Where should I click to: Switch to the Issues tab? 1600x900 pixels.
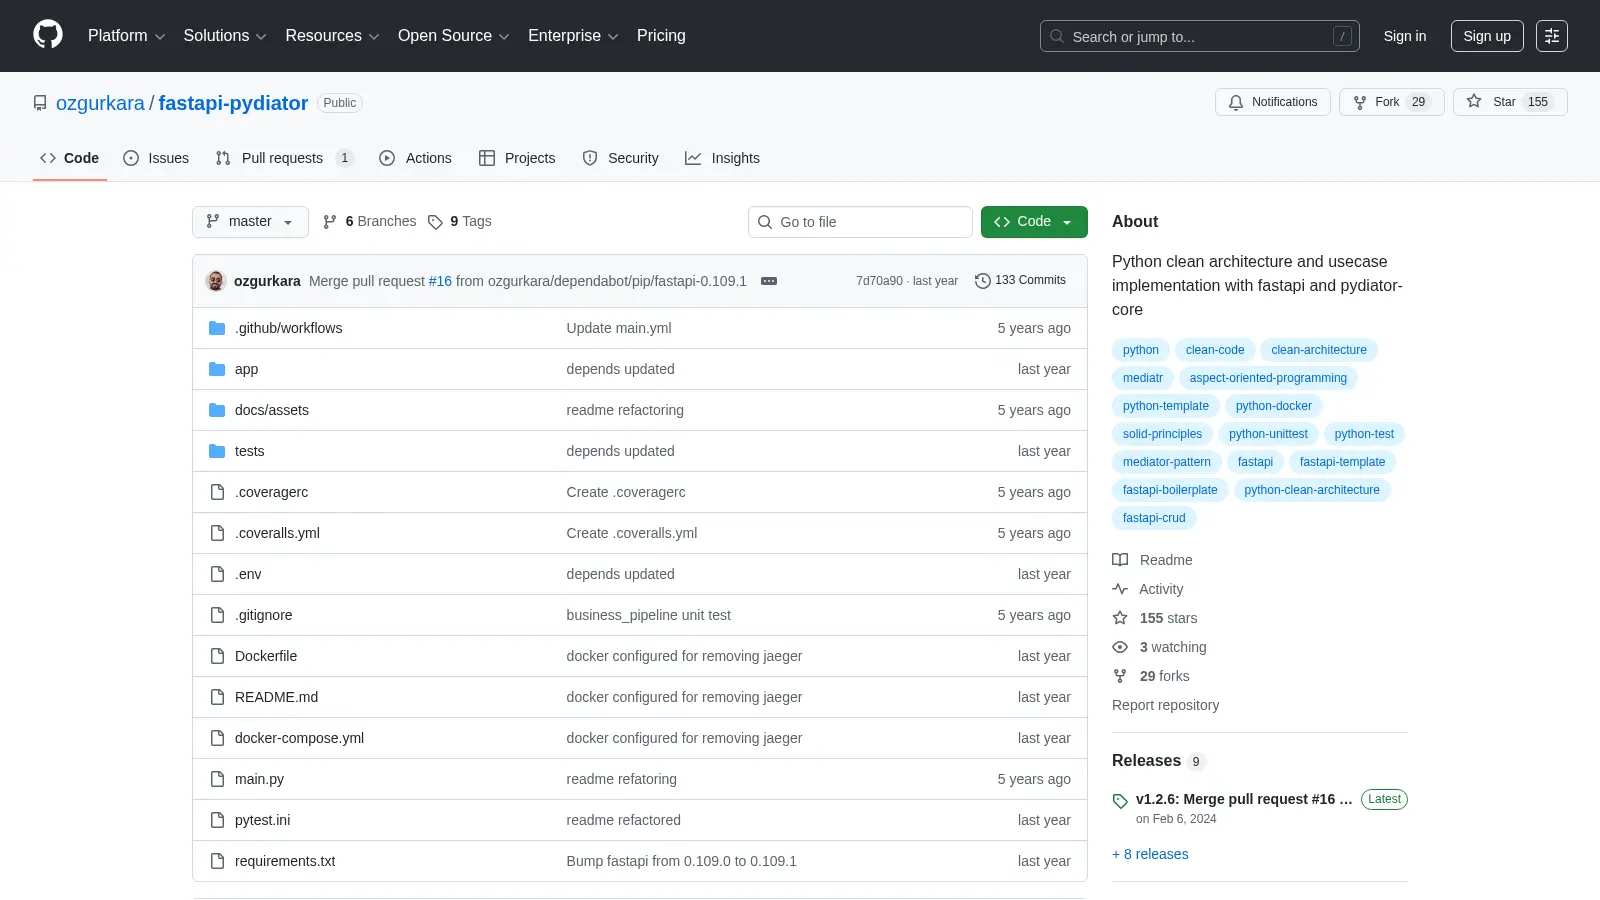pos(156,158)
